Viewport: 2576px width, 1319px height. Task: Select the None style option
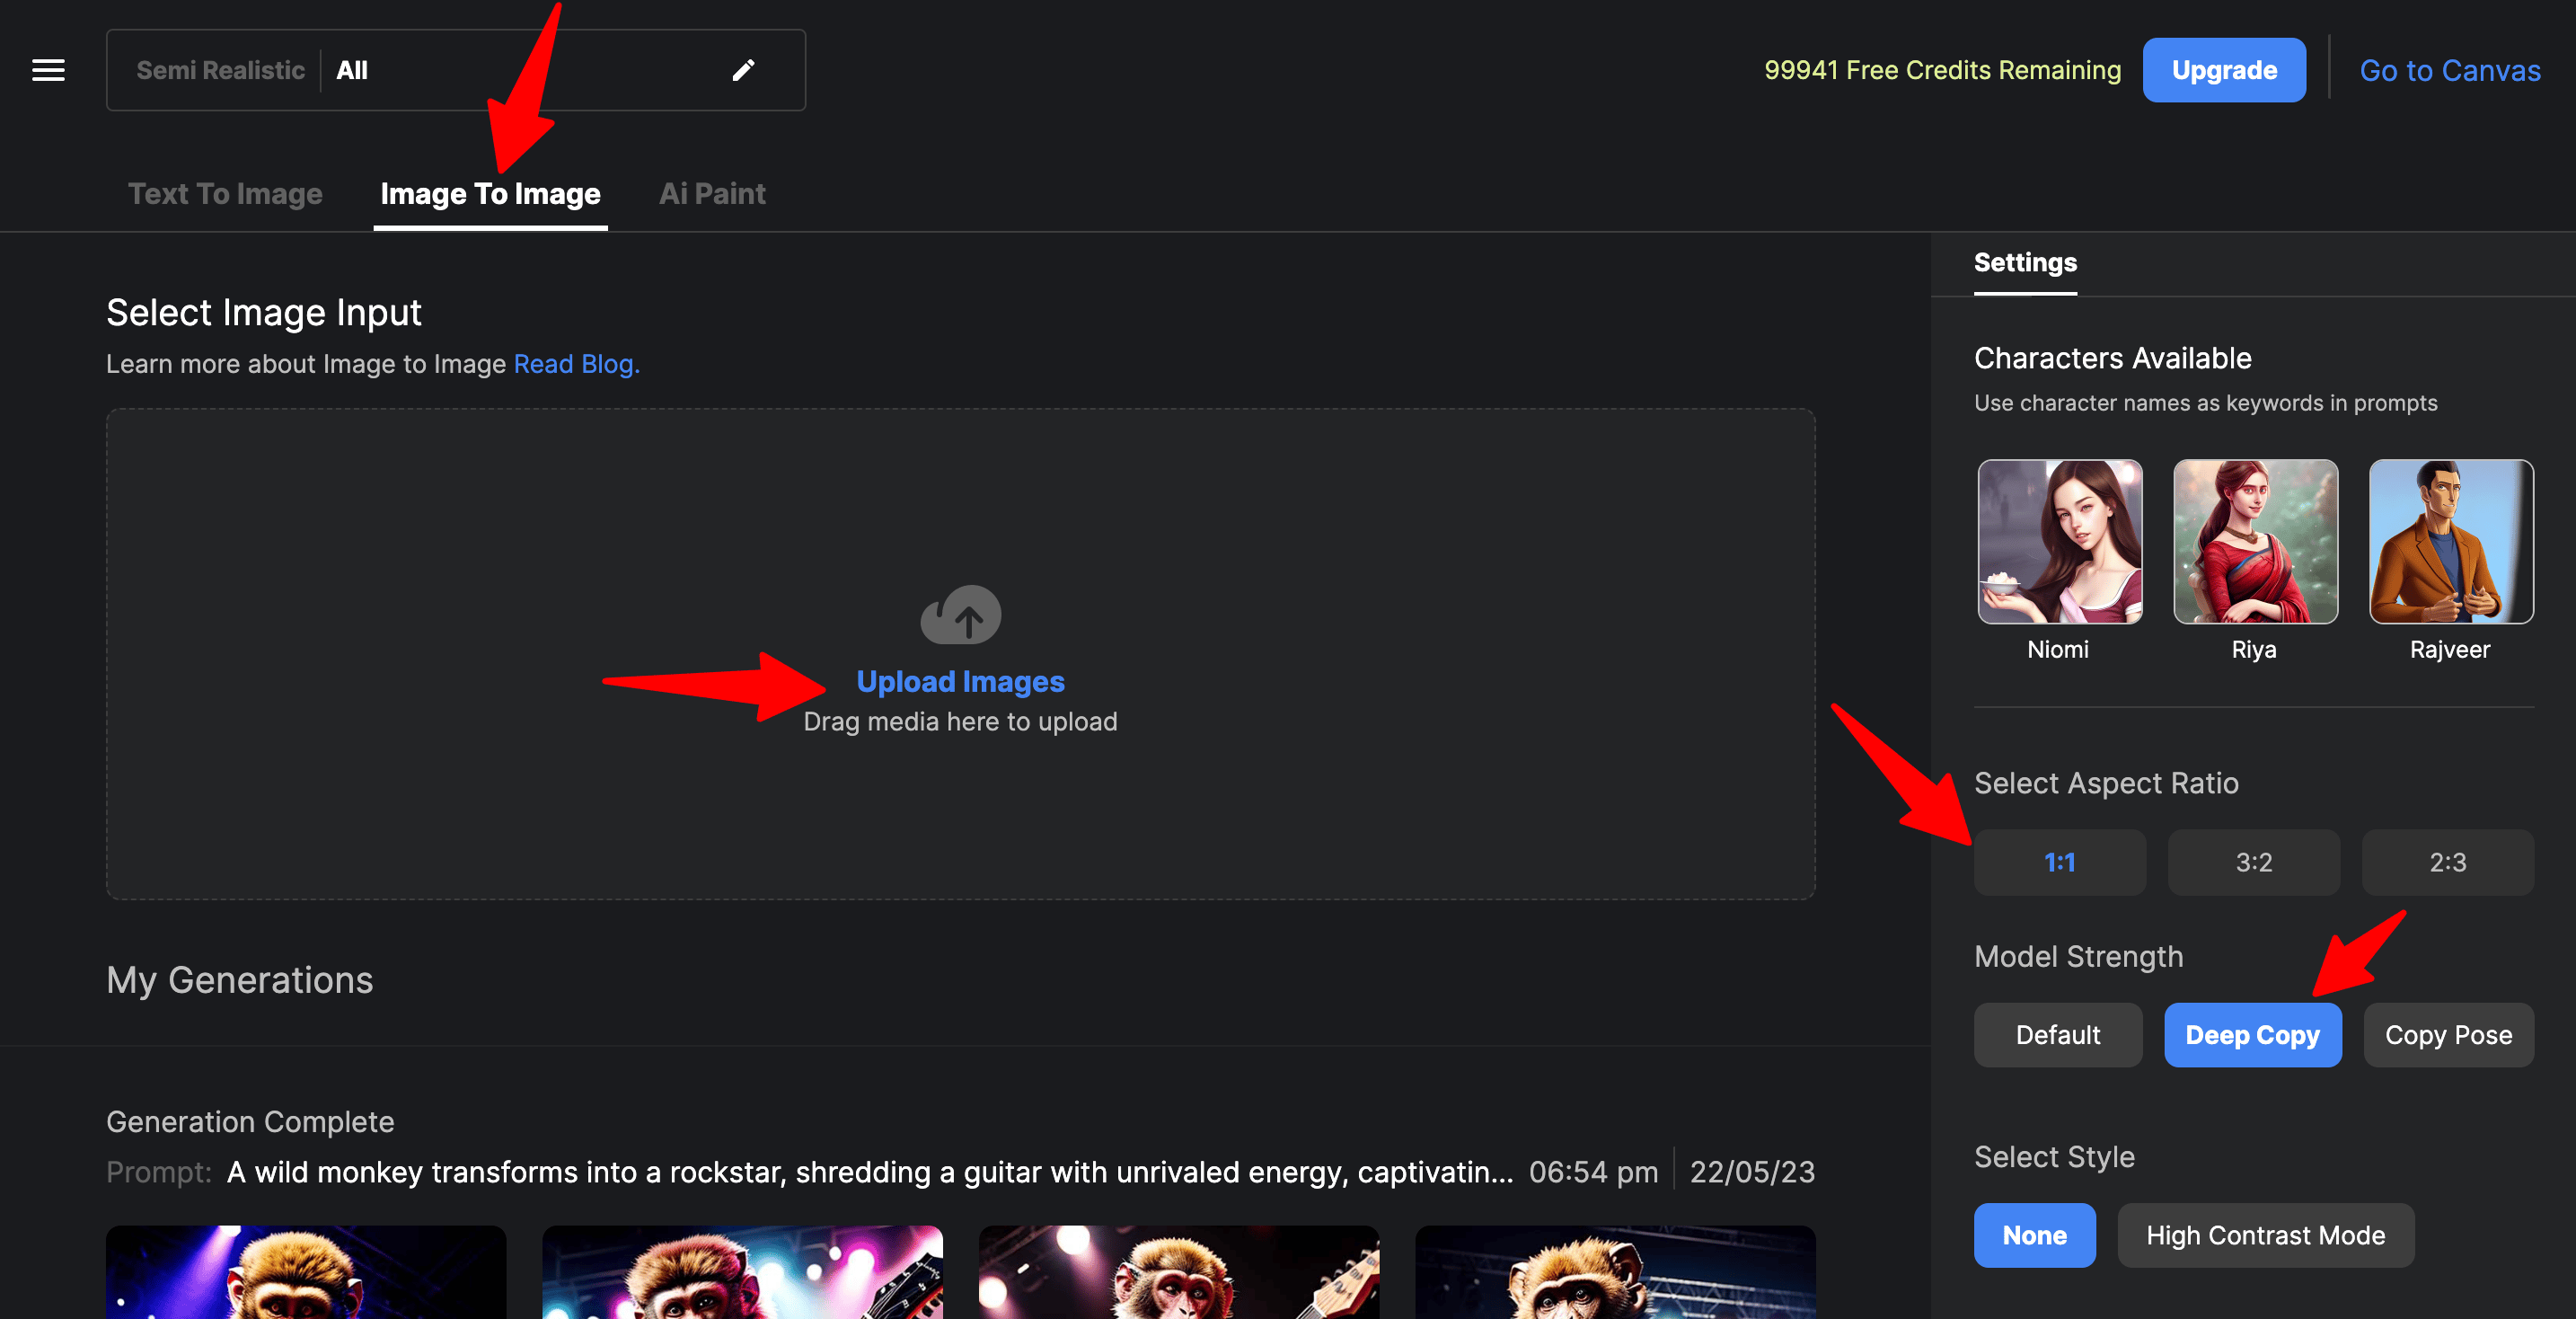[x=2033, y=1235]
